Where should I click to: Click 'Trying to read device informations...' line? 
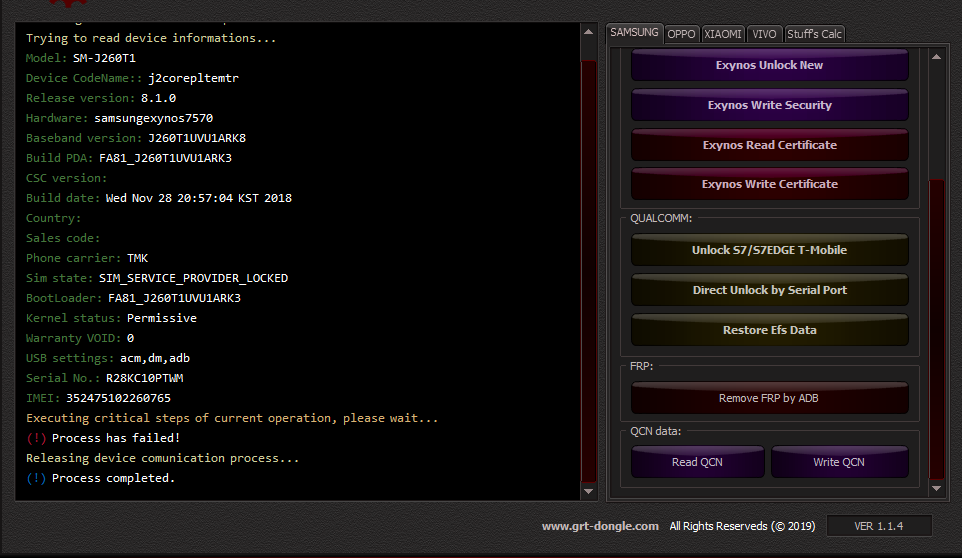[x=151, y=38]
